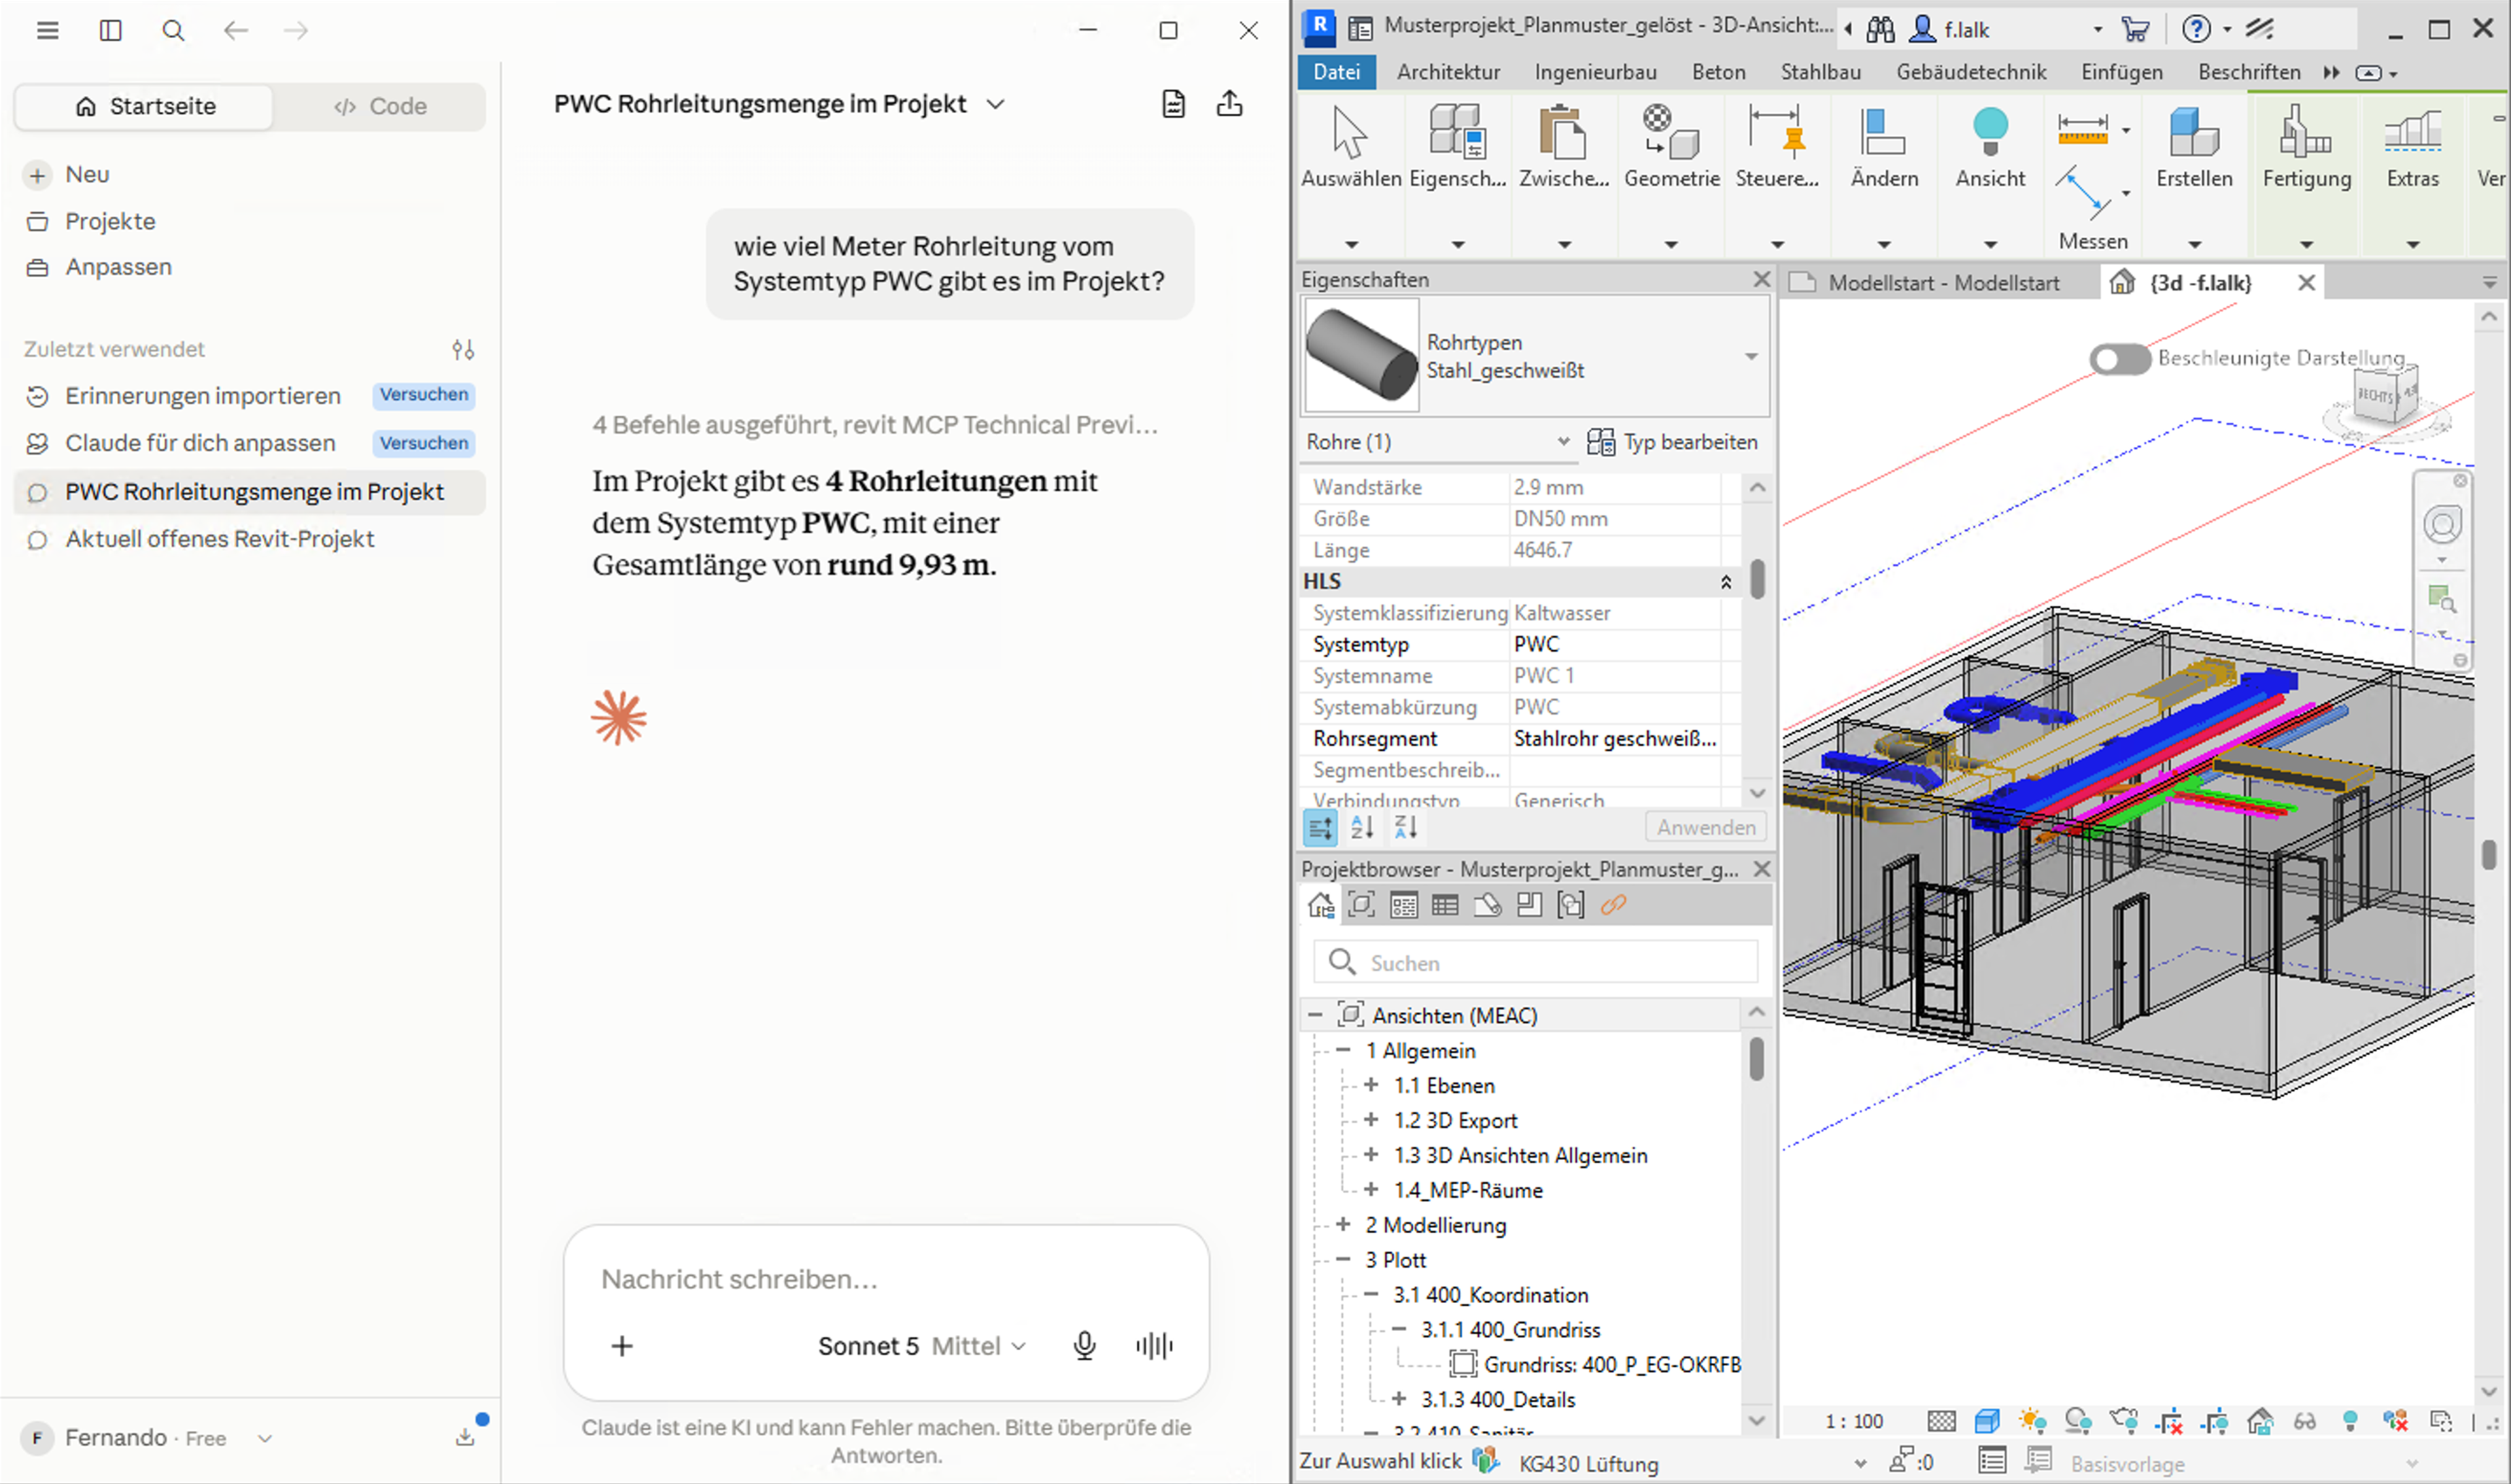Toggle Beschleunigte Darstellung switch
The image size is (2511, 1484).
pyautogui.click(x=2119, y=359)
